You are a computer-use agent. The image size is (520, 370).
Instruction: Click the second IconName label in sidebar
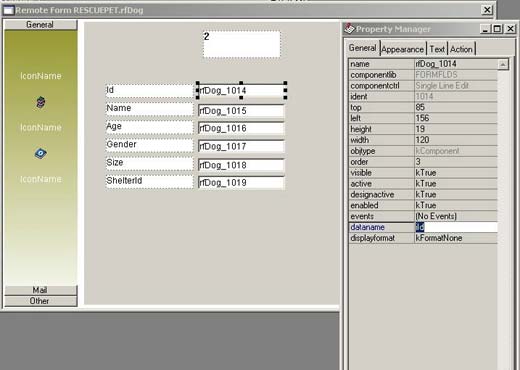click(41, 128)
